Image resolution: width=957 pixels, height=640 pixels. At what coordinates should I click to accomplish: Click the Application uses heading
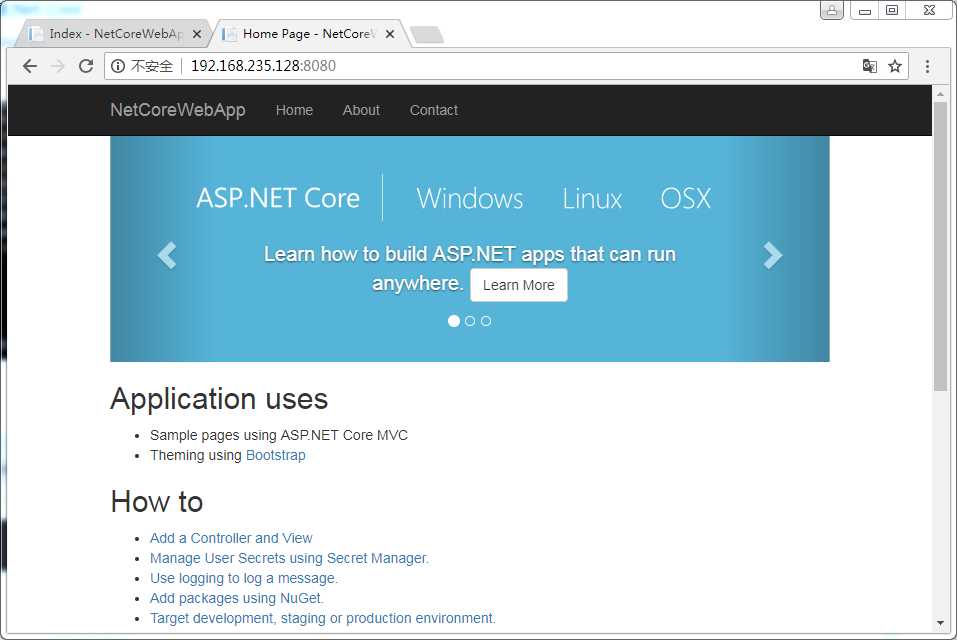(219, 399)
